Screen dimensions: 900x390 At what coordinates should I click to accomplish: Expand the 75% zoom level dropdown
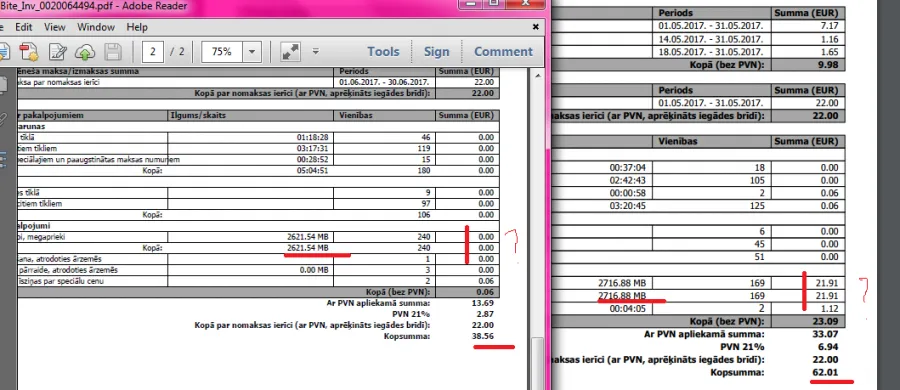click(x=251, y=52)
